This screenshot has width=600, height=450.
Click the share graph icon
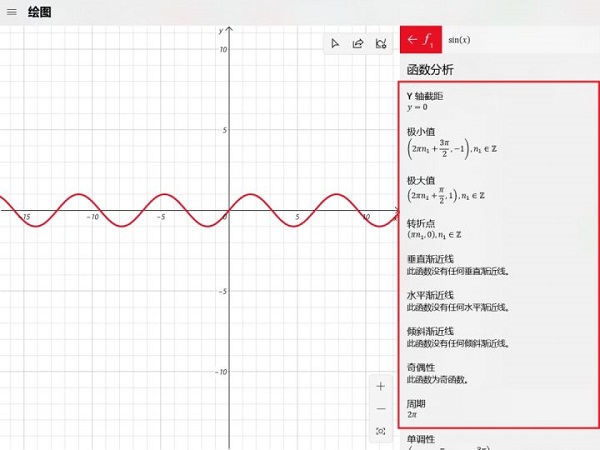(x=357, y=44)
